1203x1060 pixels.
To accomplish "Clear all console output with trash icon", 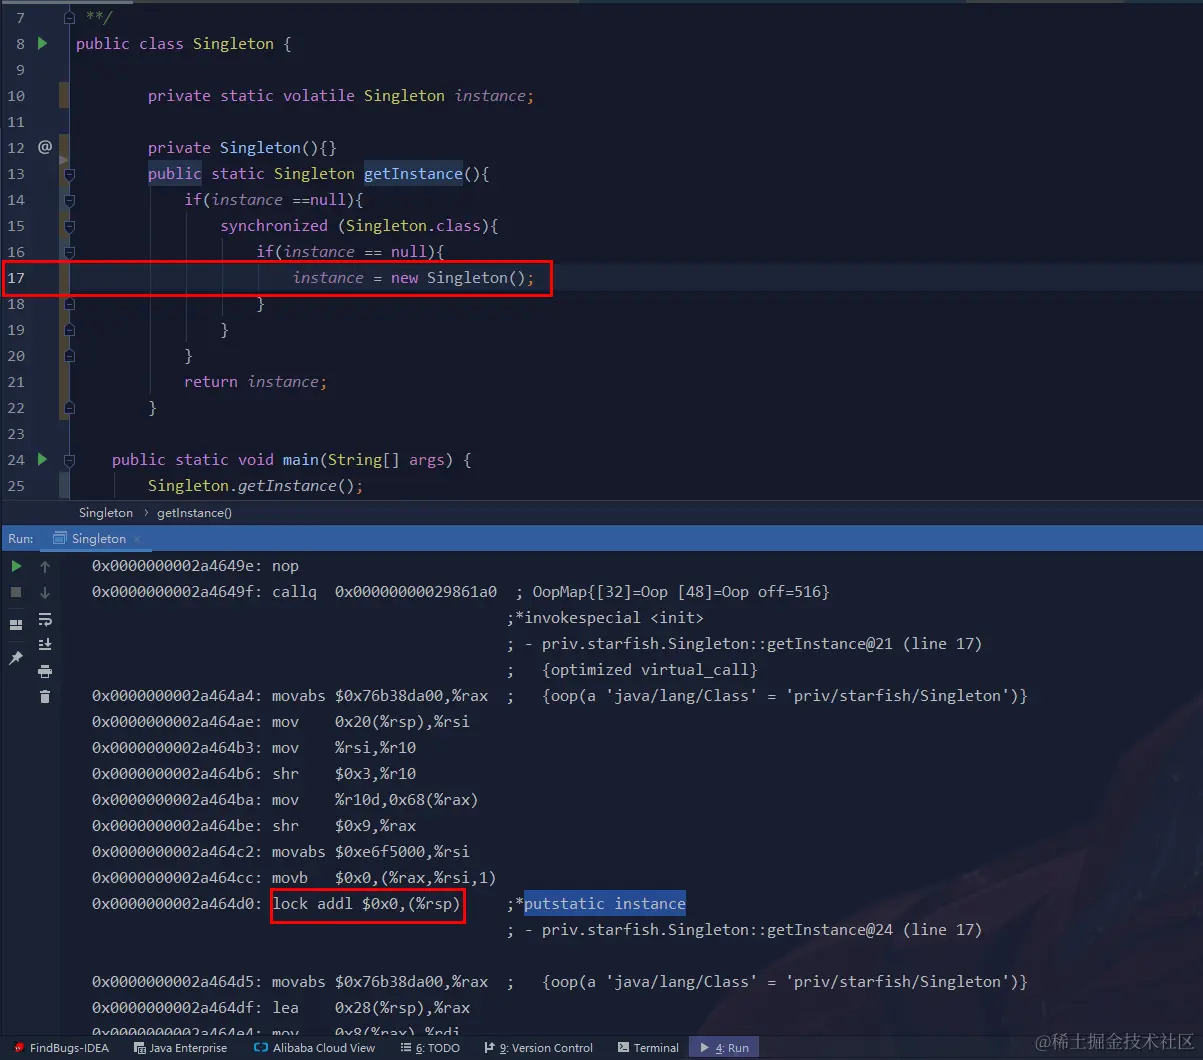I will pos(45,697).
